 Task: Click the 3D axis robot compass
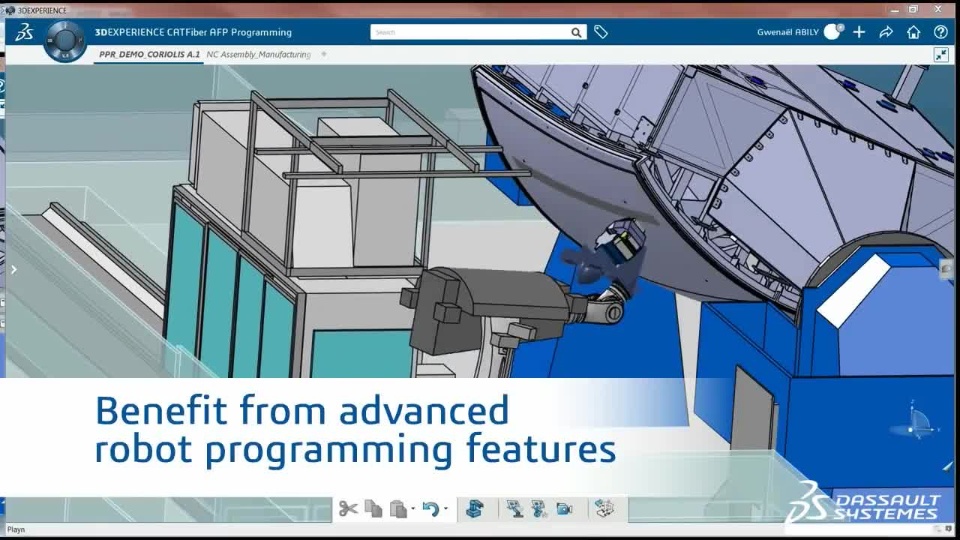click(915, 423)
